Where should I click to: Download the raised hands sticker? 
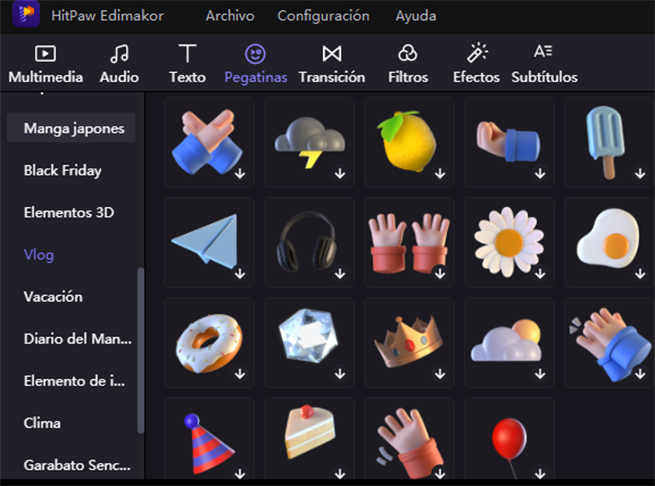coord(440,274)
